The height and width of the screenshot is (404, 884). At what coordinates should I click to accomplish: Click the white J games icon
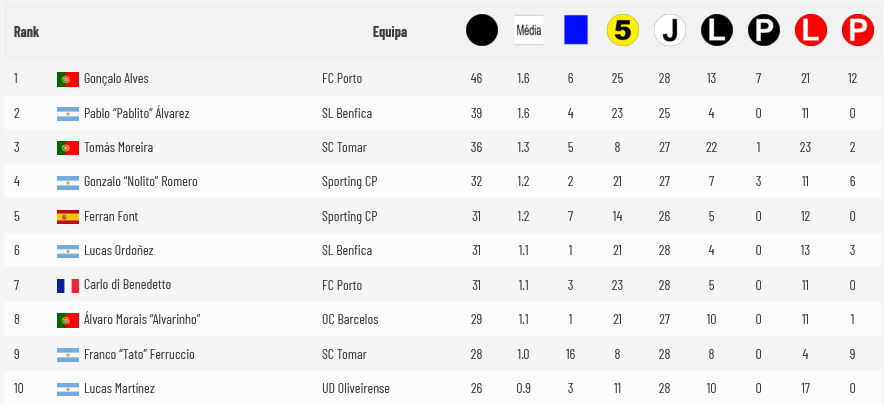669,31
